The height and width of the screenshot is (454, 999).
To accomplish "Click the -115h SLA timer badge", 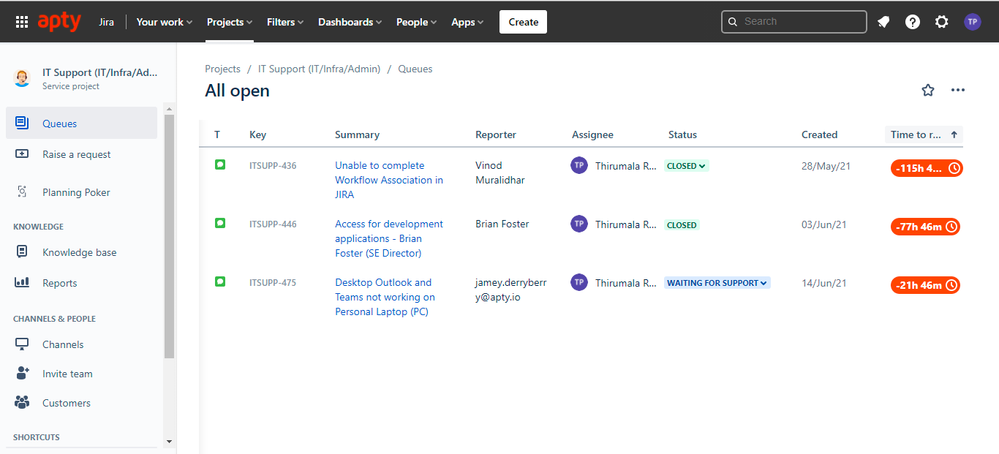I will (926, 169).
